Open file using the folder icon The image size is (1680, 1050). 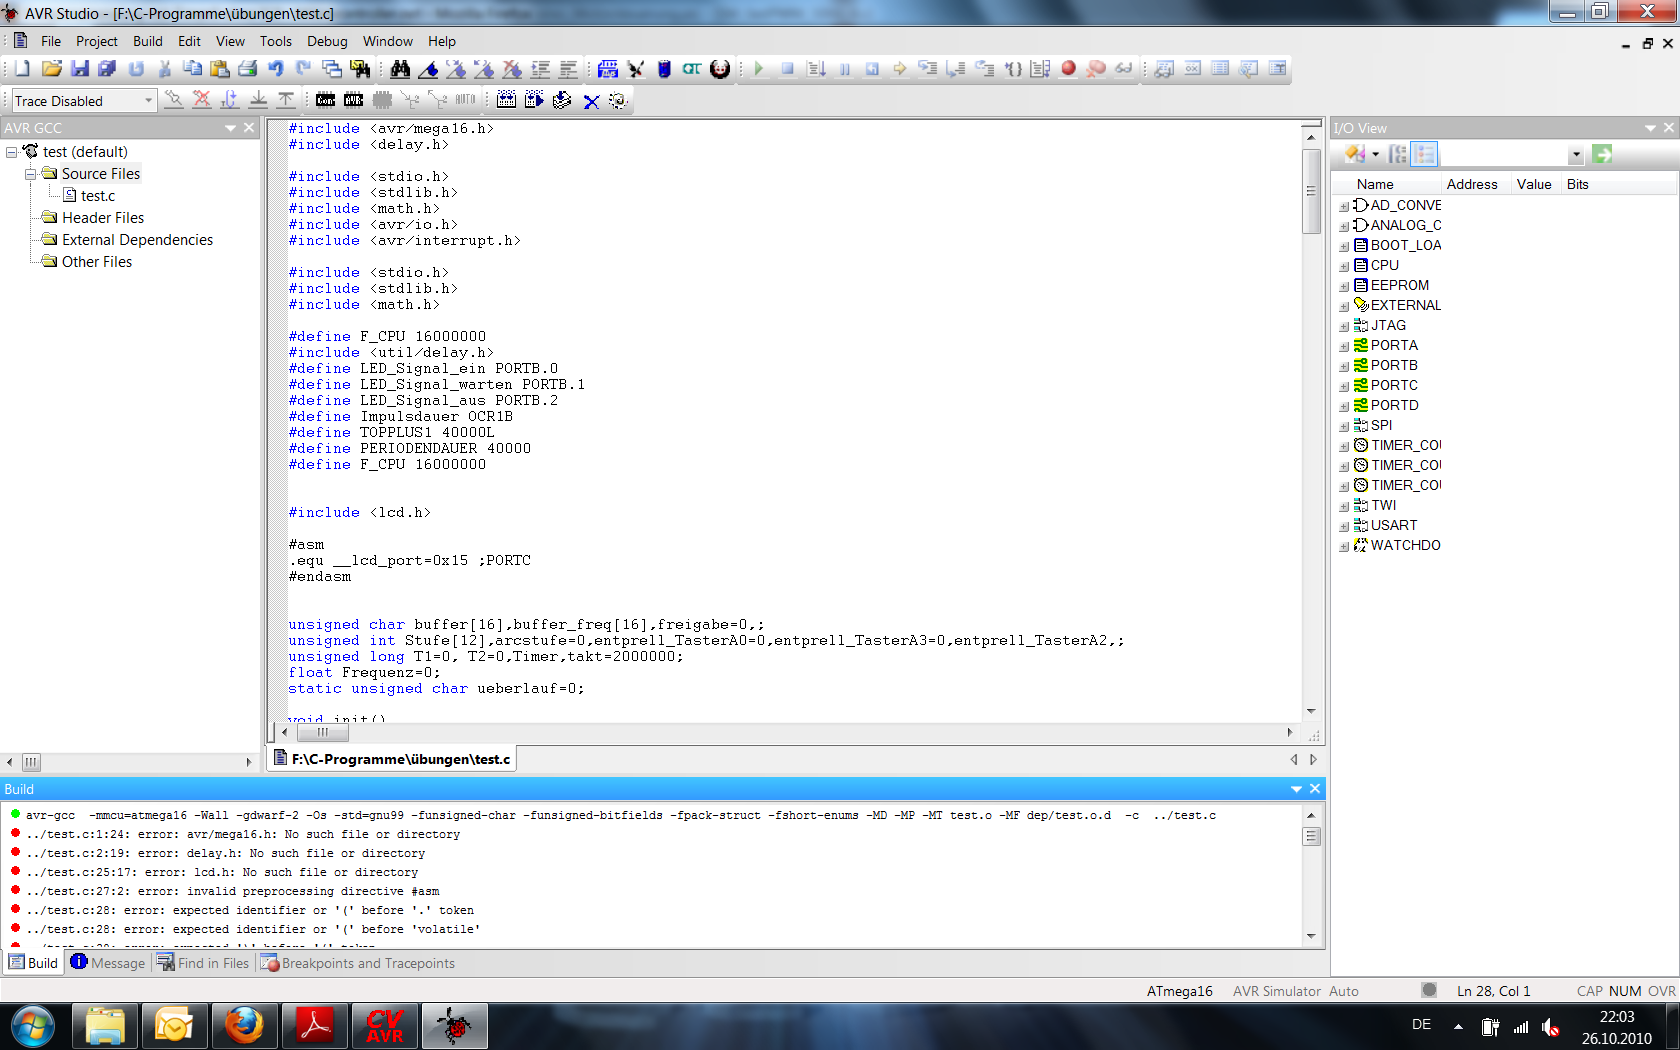tap(52, 69)
